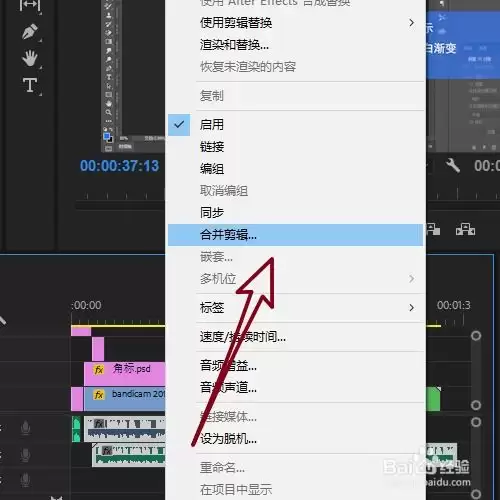Click the top vertical zoom handle circle
Image resolution: width=500 pixels, height=500 pixels.
476,336
